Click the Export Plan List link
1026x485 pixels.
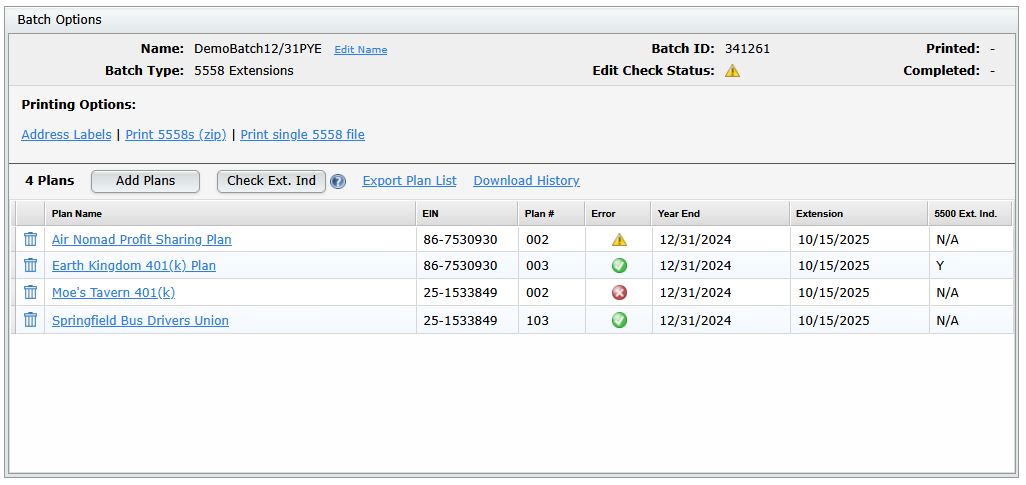click(x=410, y=181)
